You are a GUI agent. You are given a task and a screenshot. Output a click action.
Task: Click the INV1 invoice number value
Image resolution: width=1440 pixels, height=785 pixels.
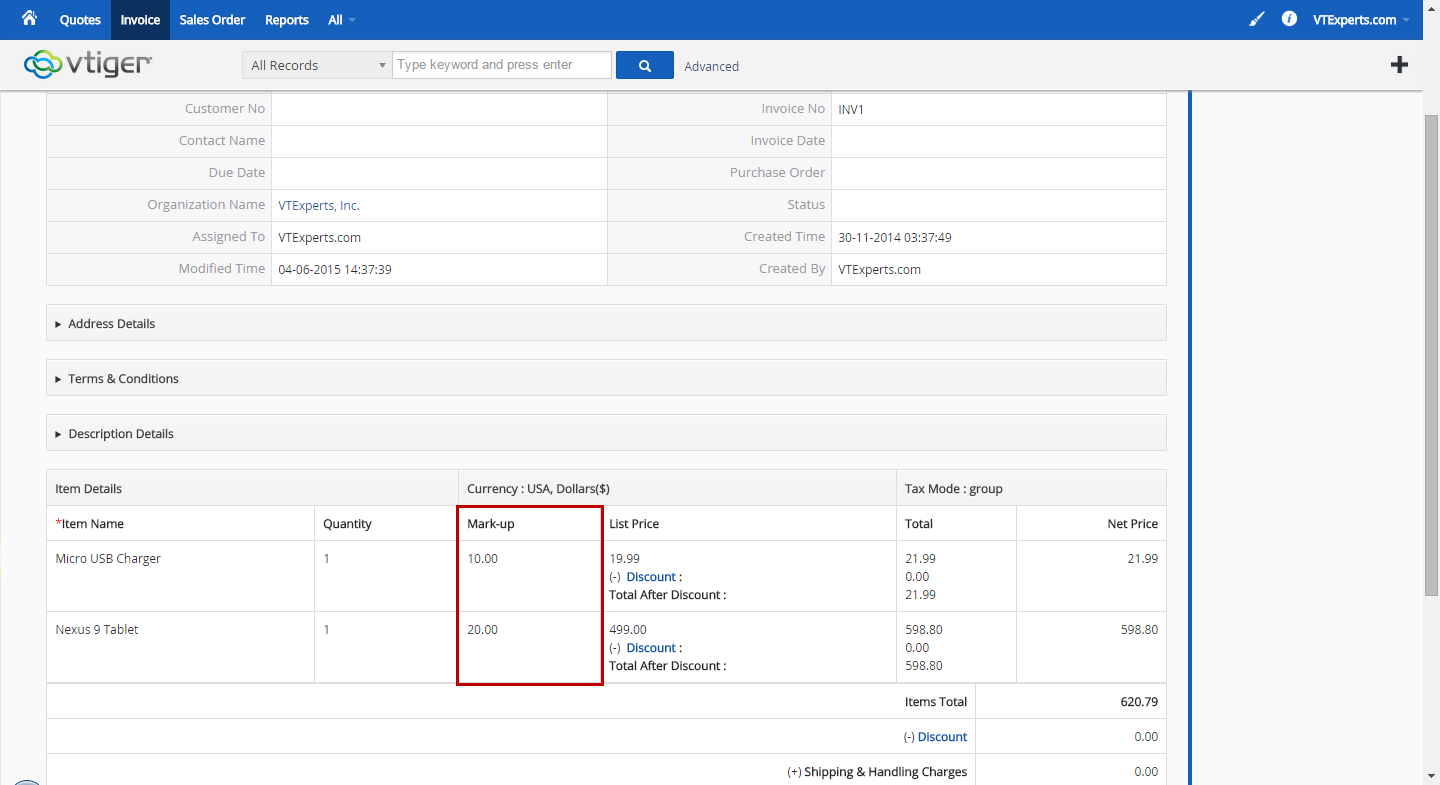tap(851, 109)
